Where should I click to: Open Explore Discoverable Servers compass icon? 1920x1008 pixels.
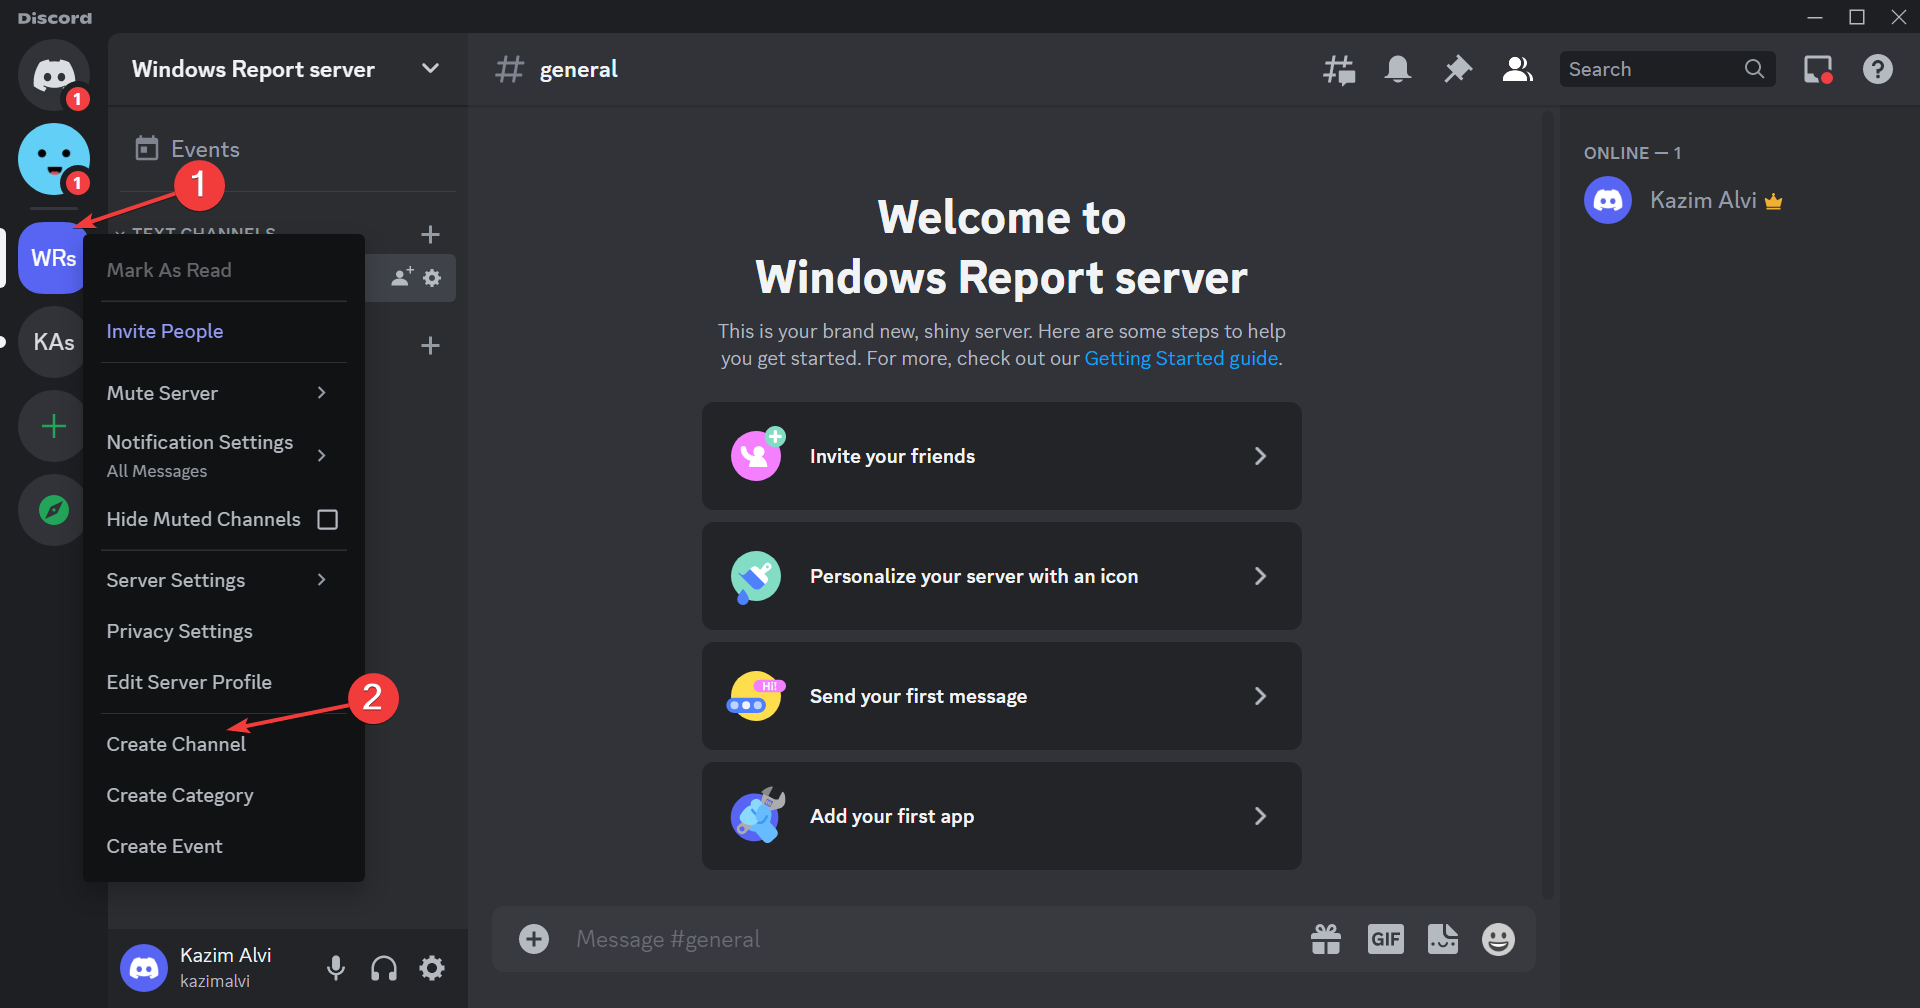(54, 510)
